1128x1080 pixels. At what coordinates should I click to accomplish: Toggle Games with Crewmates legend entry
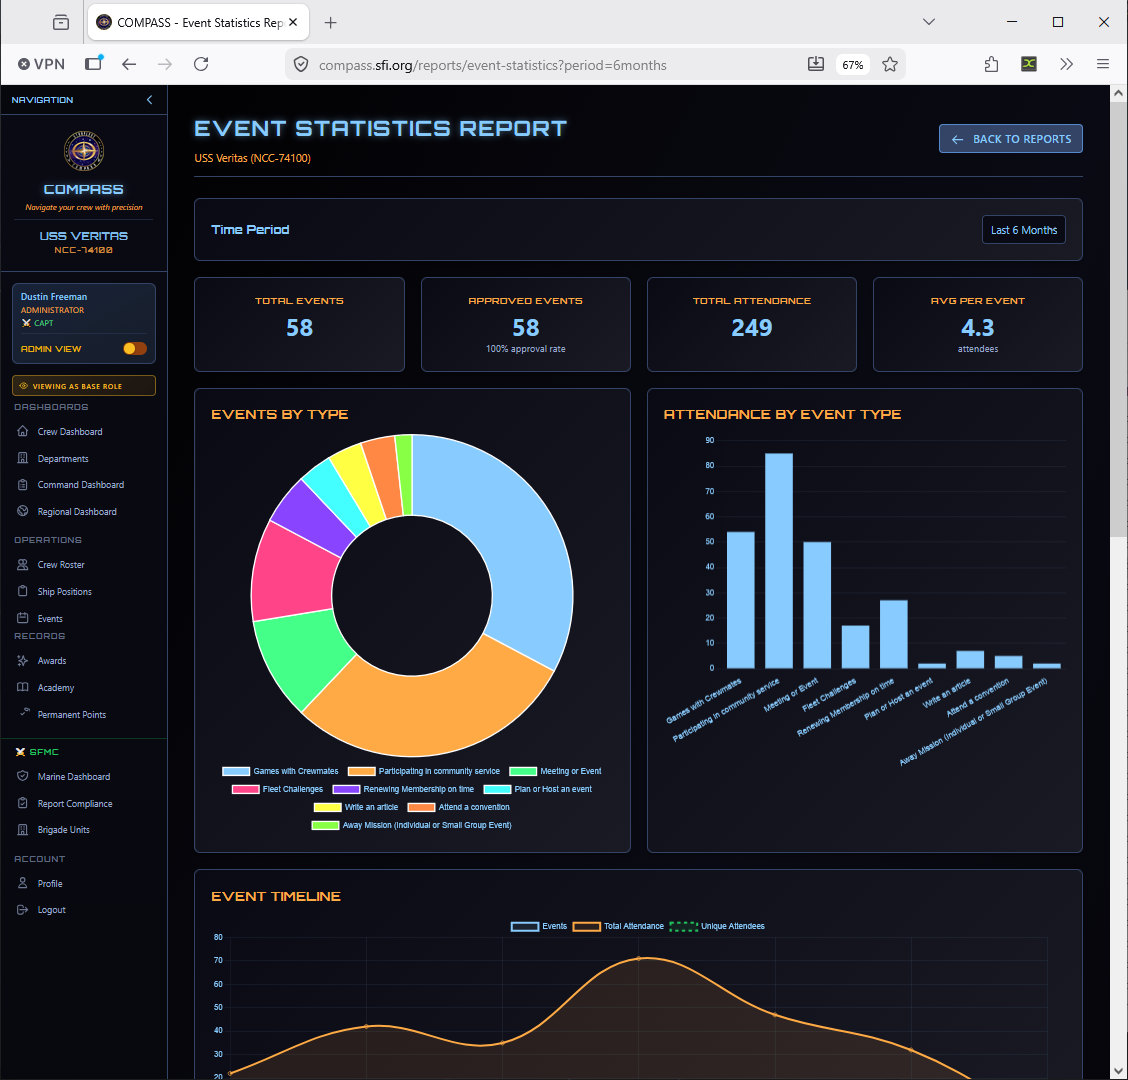(280, 771)
